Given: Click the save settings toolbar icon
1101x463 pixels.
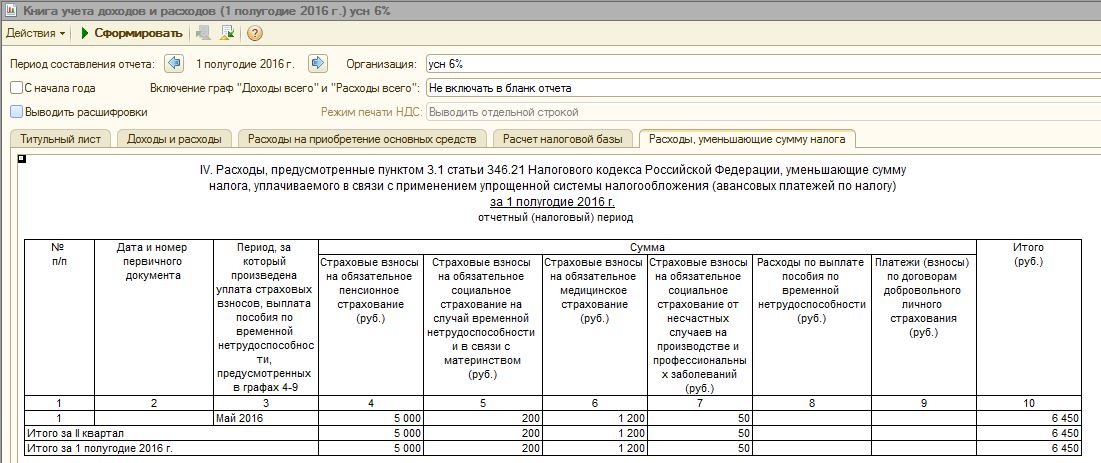Looking at the screenshot, I should (x=227, y=33).
